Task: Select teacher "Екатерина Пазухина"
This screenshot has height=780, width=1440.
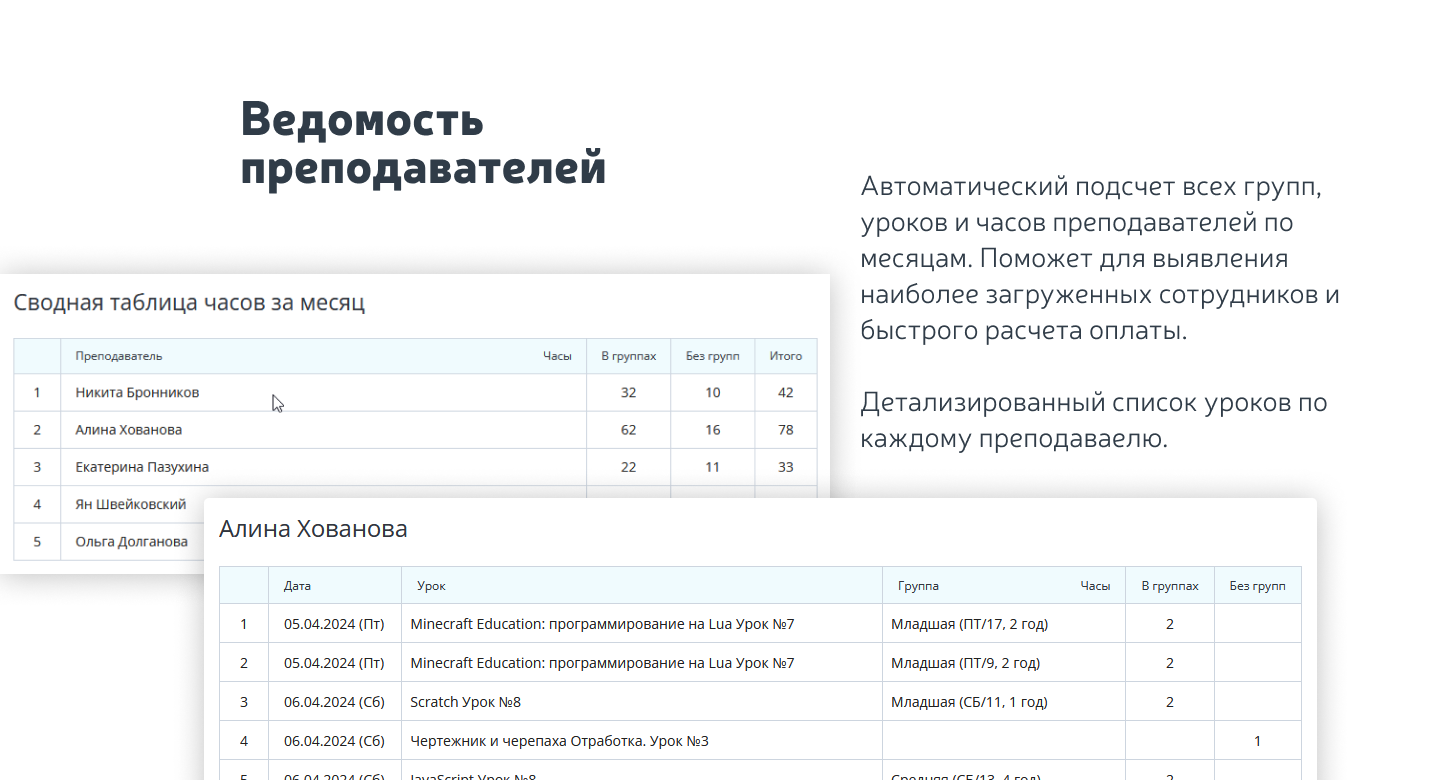Action: coord(142,467)
